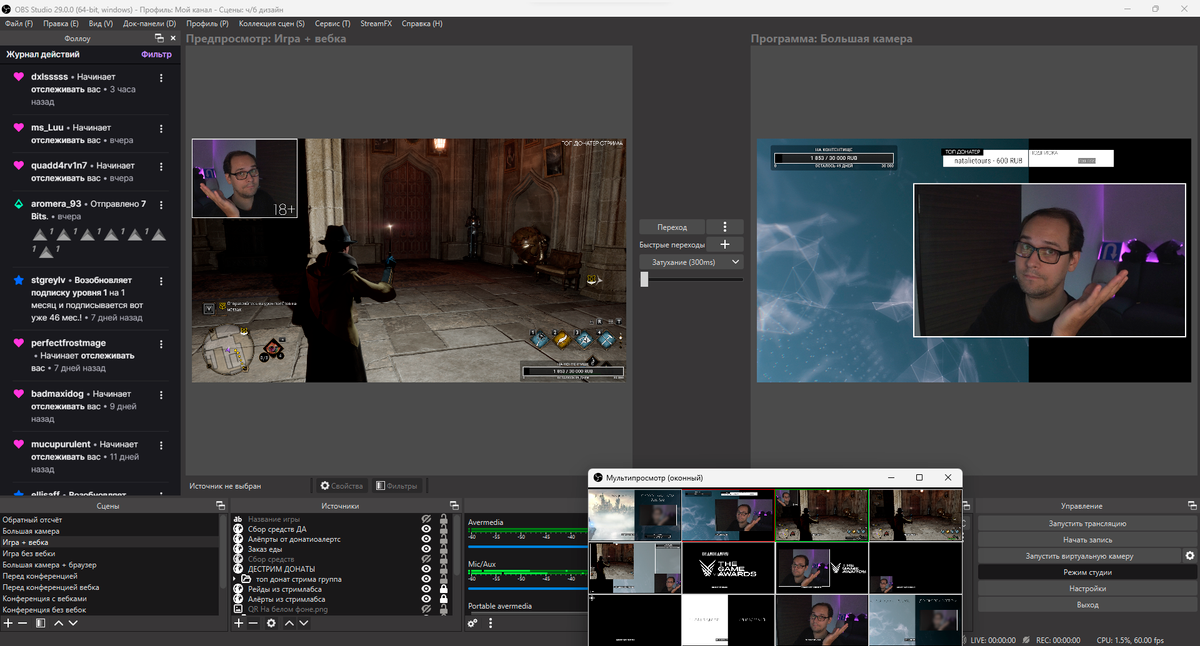The height and width of the screenshot is (646, 1200).
Task: Toggle Режим студии button
Action: click(x=1087, y=572)
